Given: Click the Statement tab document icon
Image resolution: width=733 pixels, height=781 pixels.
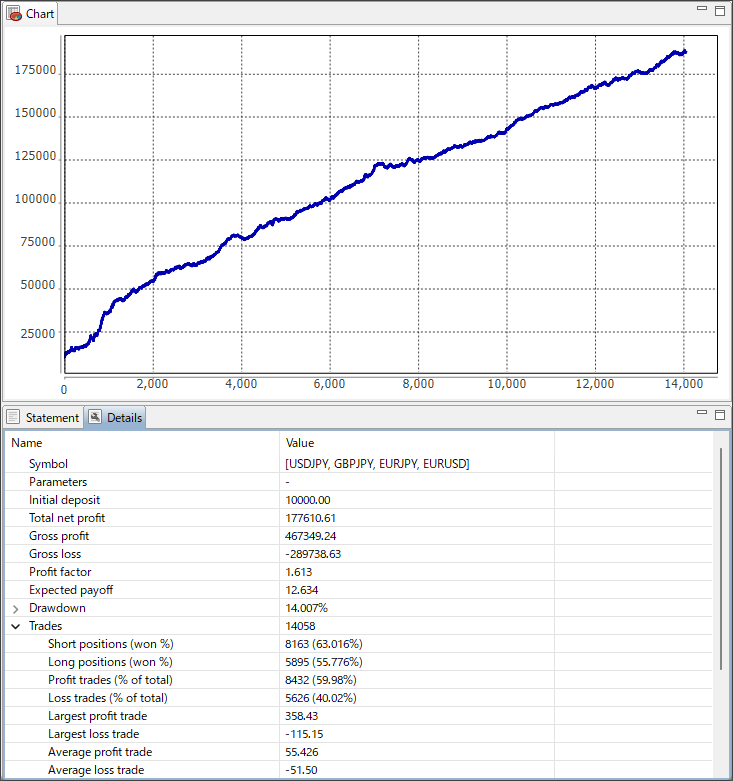Looking at the screenshot, I should pyautogui.click(x=13, y=417).
